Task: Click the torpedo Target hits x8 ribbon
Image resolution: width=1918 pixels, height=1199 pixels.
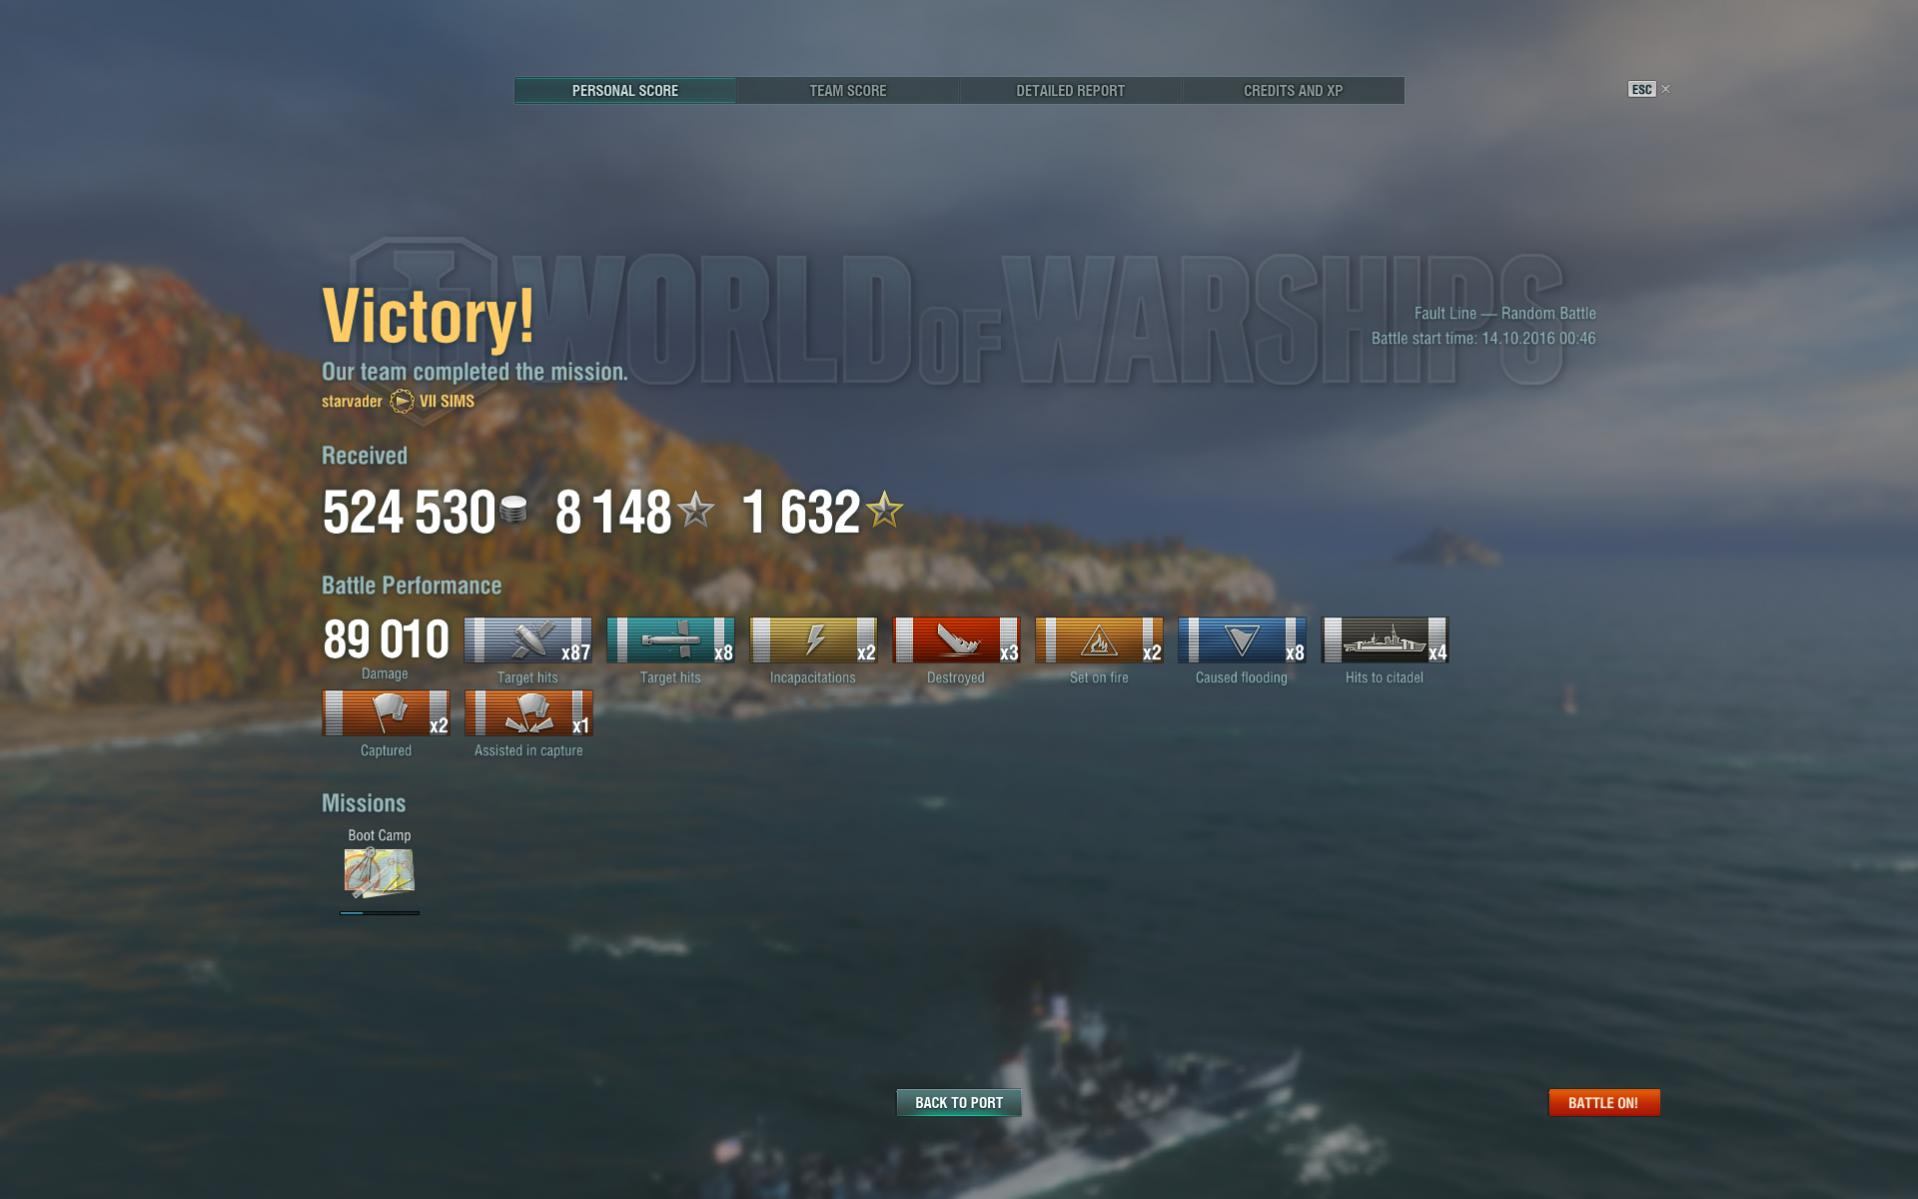Action: [x=670, y=640]
